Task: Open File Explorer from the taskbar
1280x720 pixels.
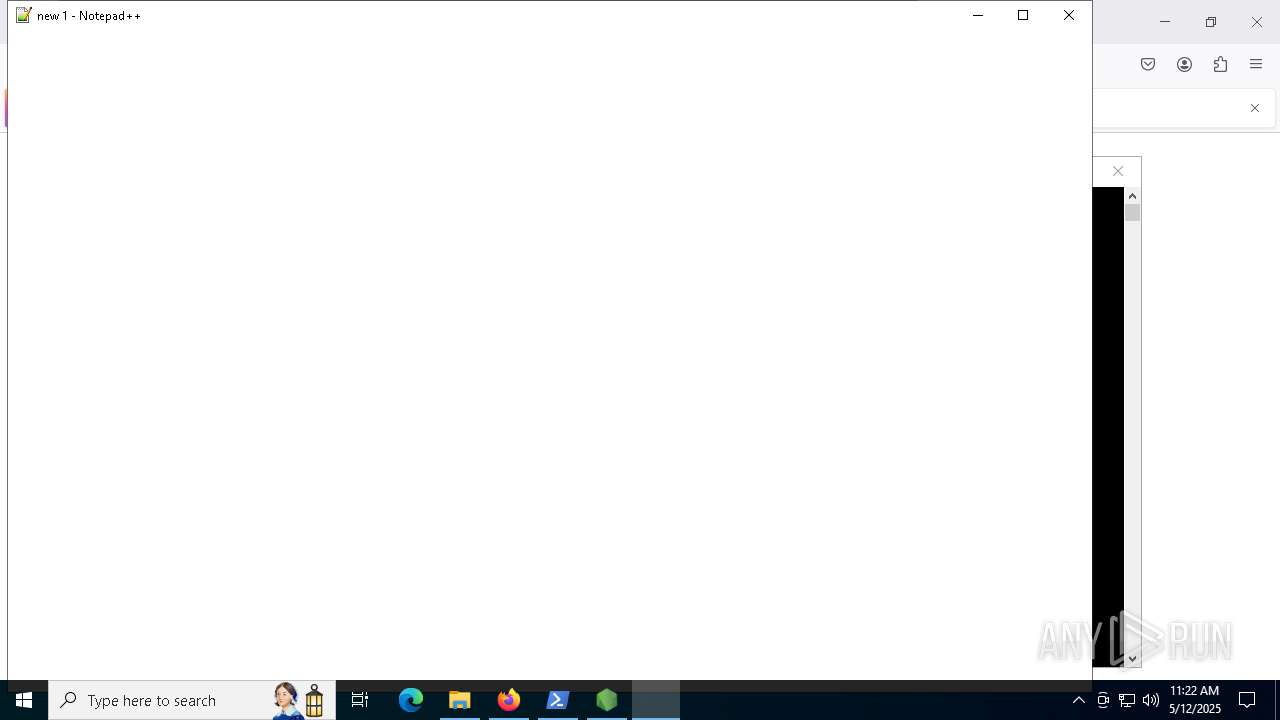Action: (x=460, y=700)
